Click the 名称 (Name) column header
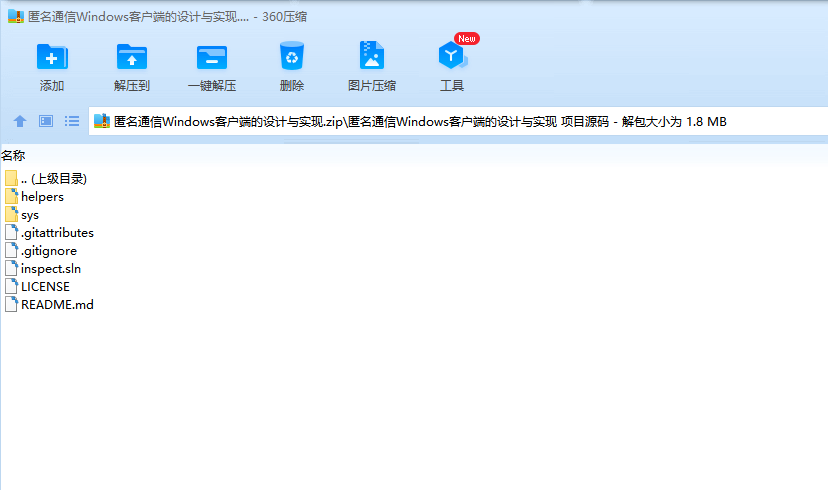828x490 pixels. (13, 156)
